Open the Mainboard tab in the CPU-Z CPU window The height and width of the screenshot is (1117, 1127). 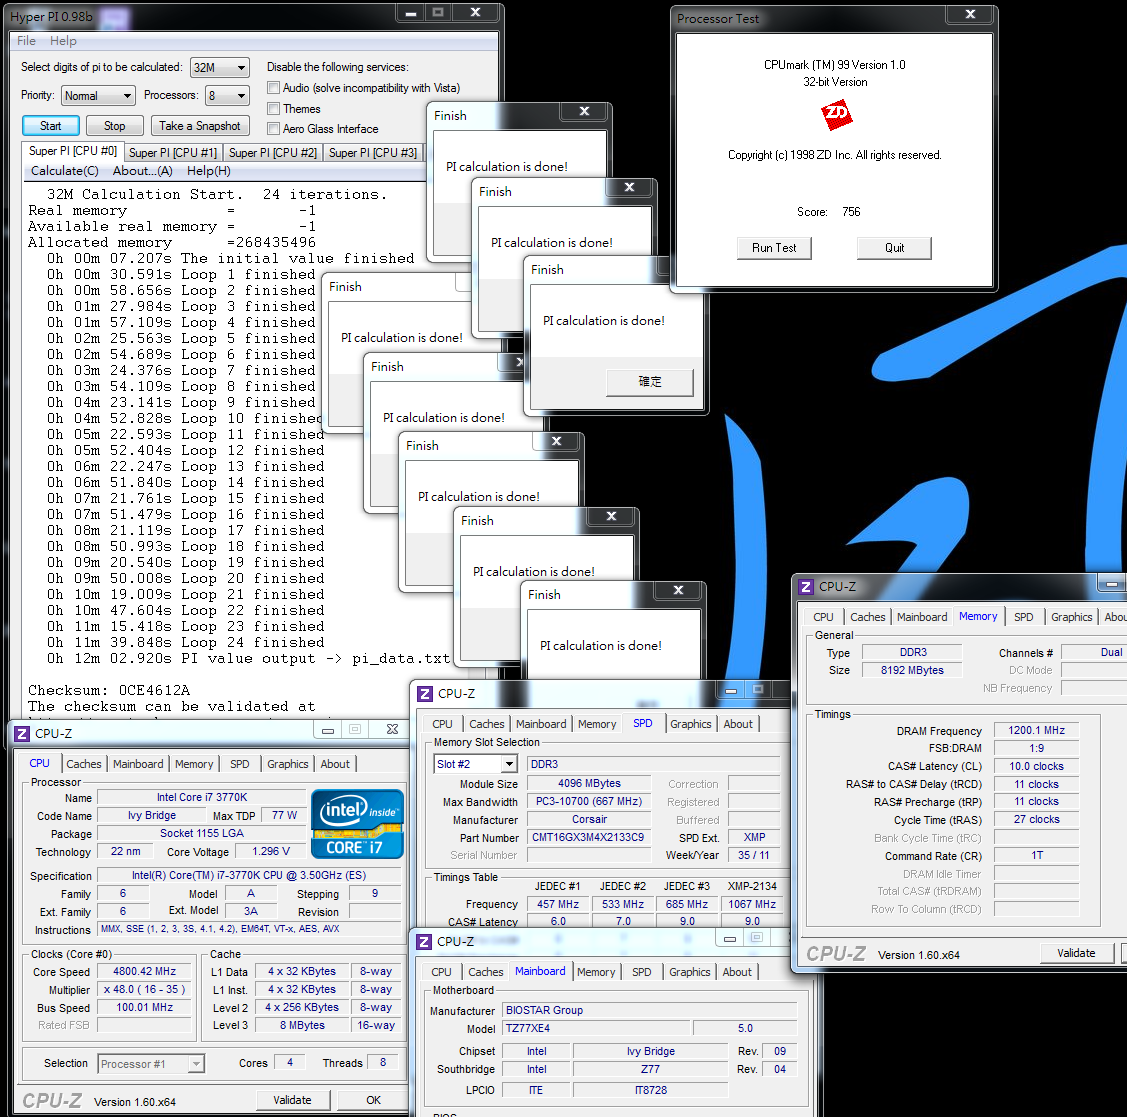coord(138,764)
